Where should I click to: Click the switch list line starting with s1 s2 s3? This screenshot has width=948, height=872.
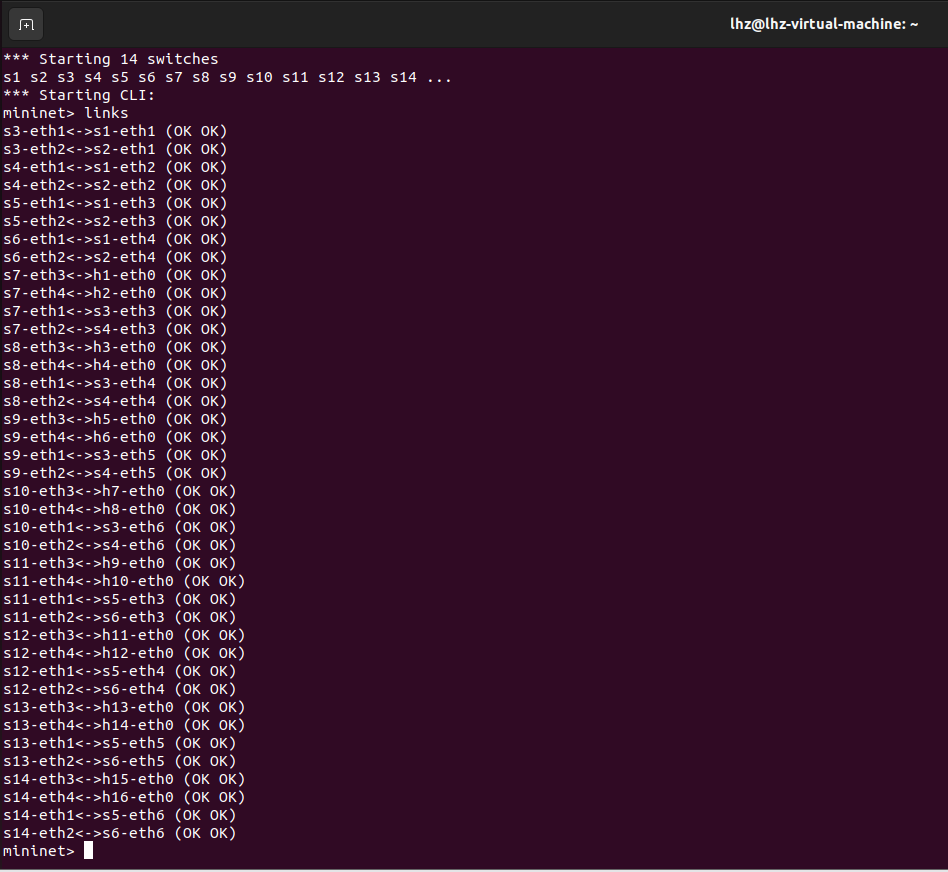[x=227, y=77]
